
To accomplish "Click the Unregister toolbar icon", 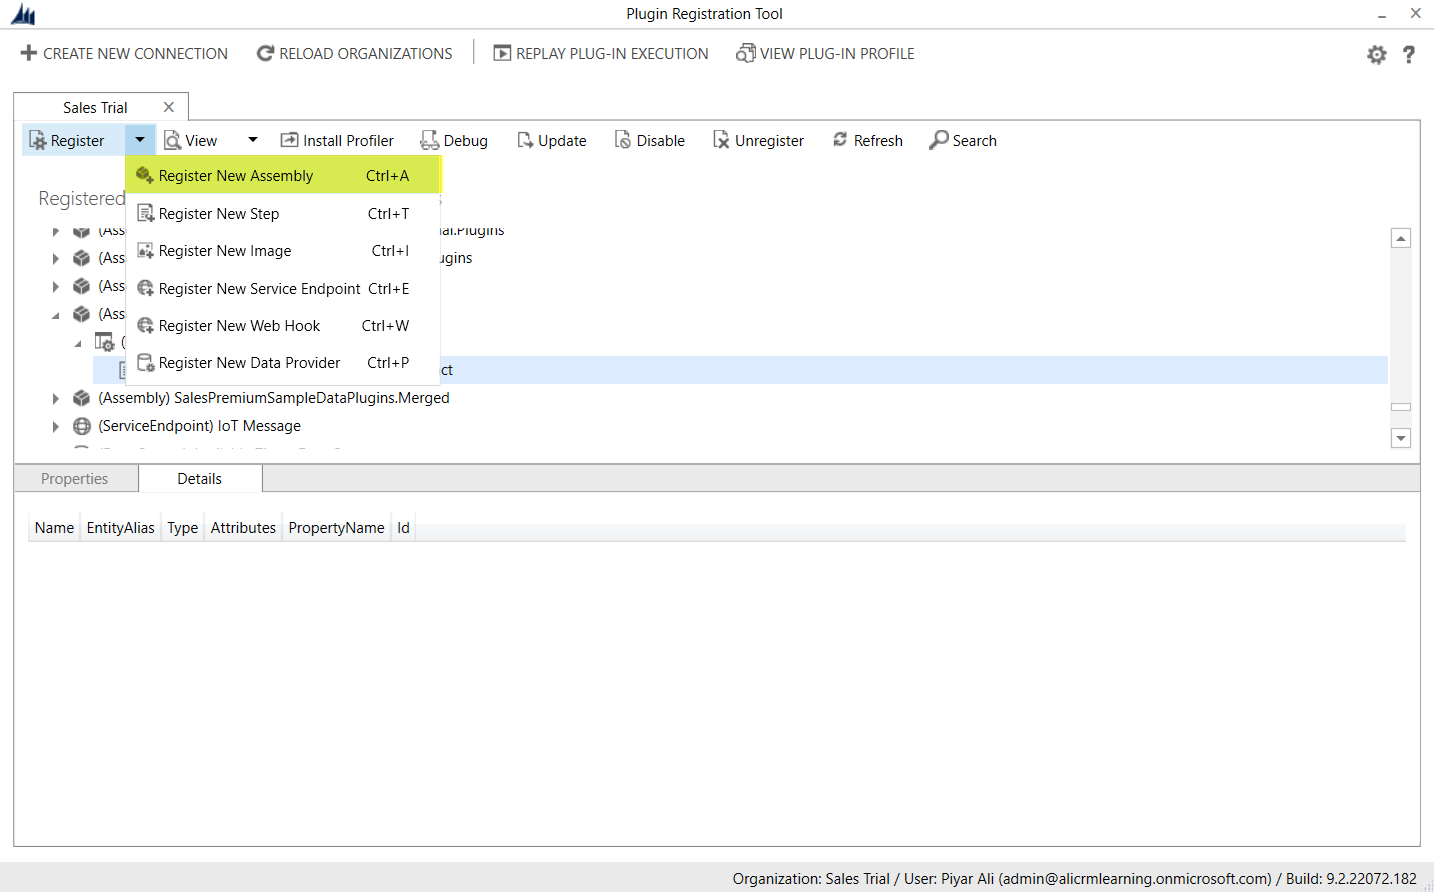I will [721, 140].
